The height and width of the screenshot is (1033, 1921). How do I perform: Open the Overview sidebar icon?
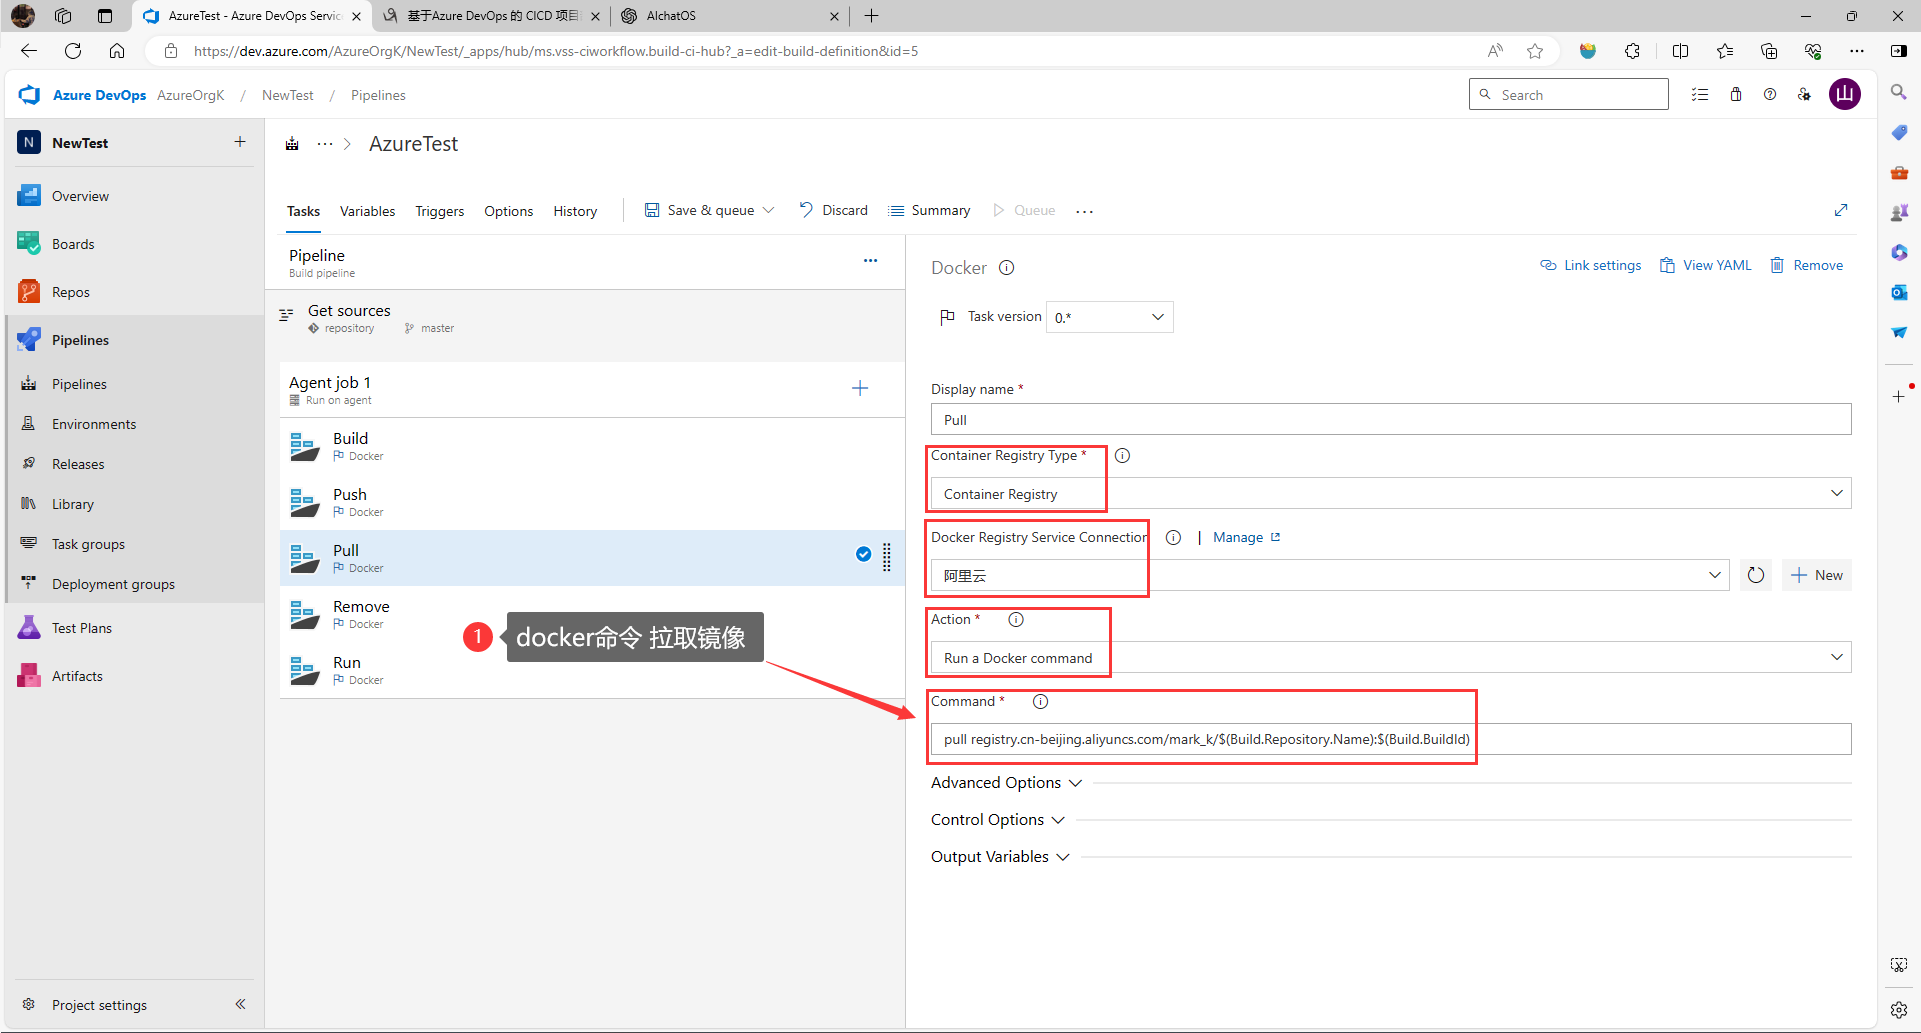(x=29, y=196)
